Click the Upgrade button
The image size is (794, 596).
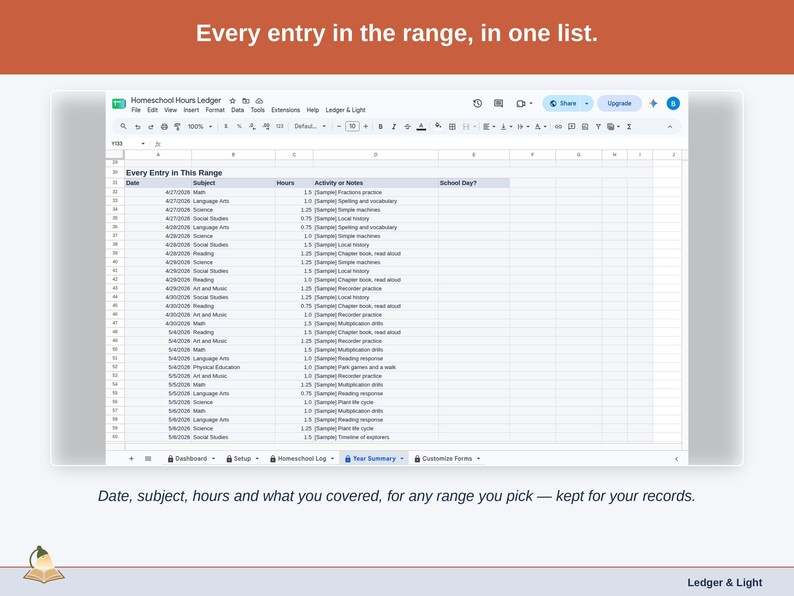pos(619,103)
